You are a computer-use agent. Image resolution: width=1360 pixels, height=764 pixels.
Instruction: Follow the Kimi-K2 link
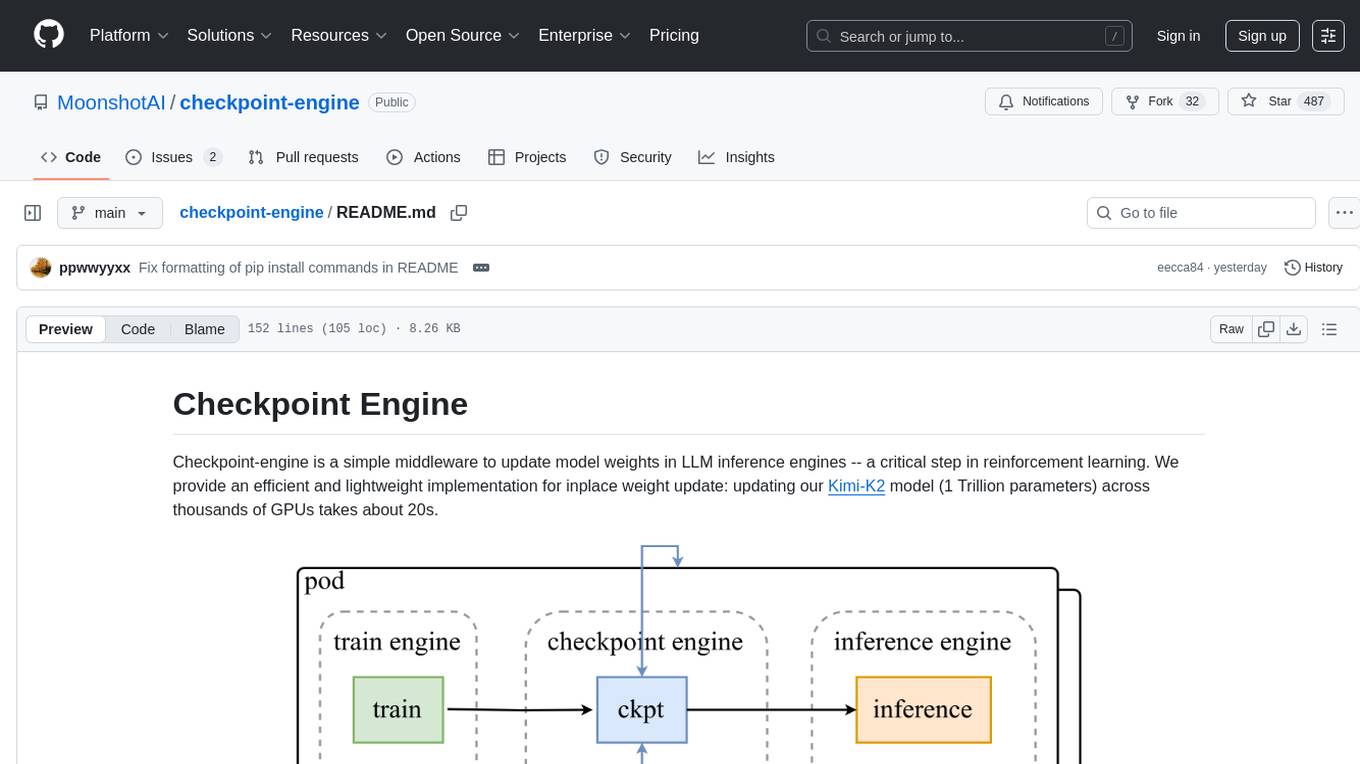coord(856,486)
